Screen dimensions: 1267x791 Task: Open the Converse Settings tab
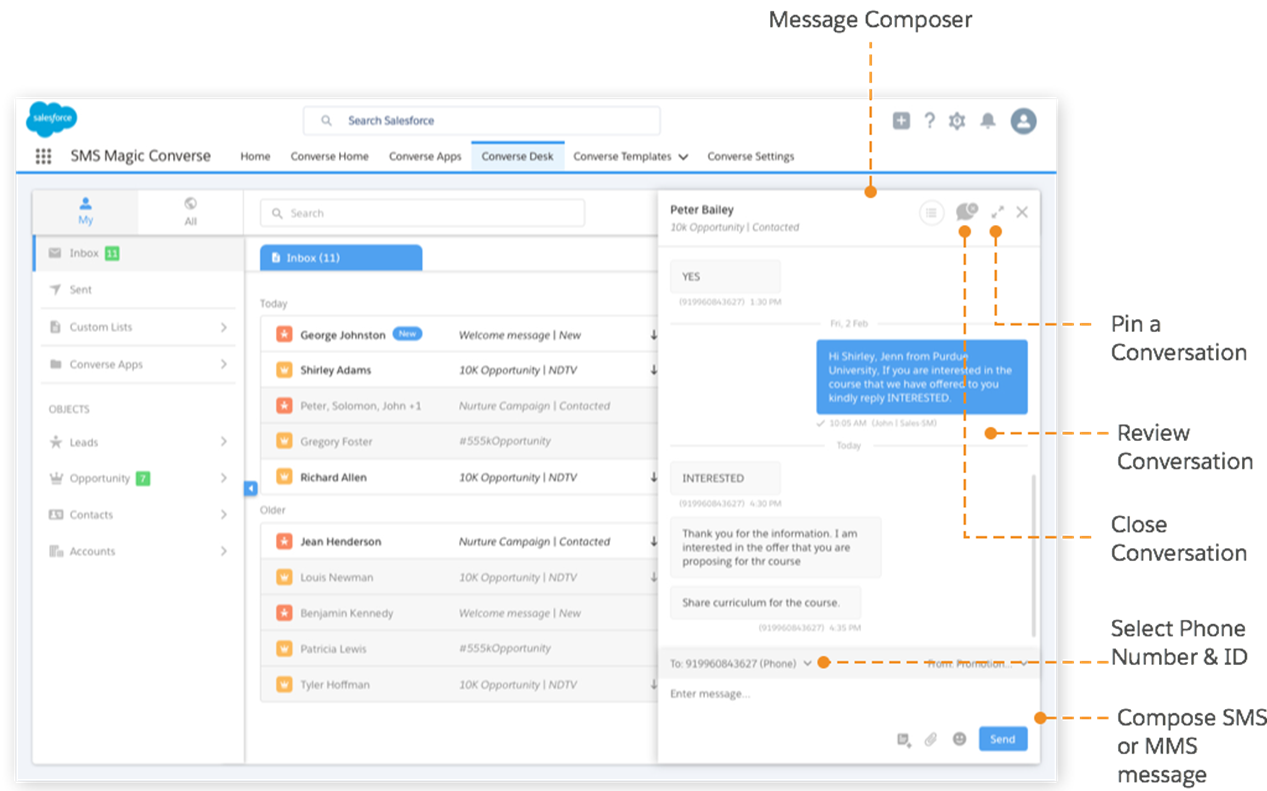click(x=751, y=156)
